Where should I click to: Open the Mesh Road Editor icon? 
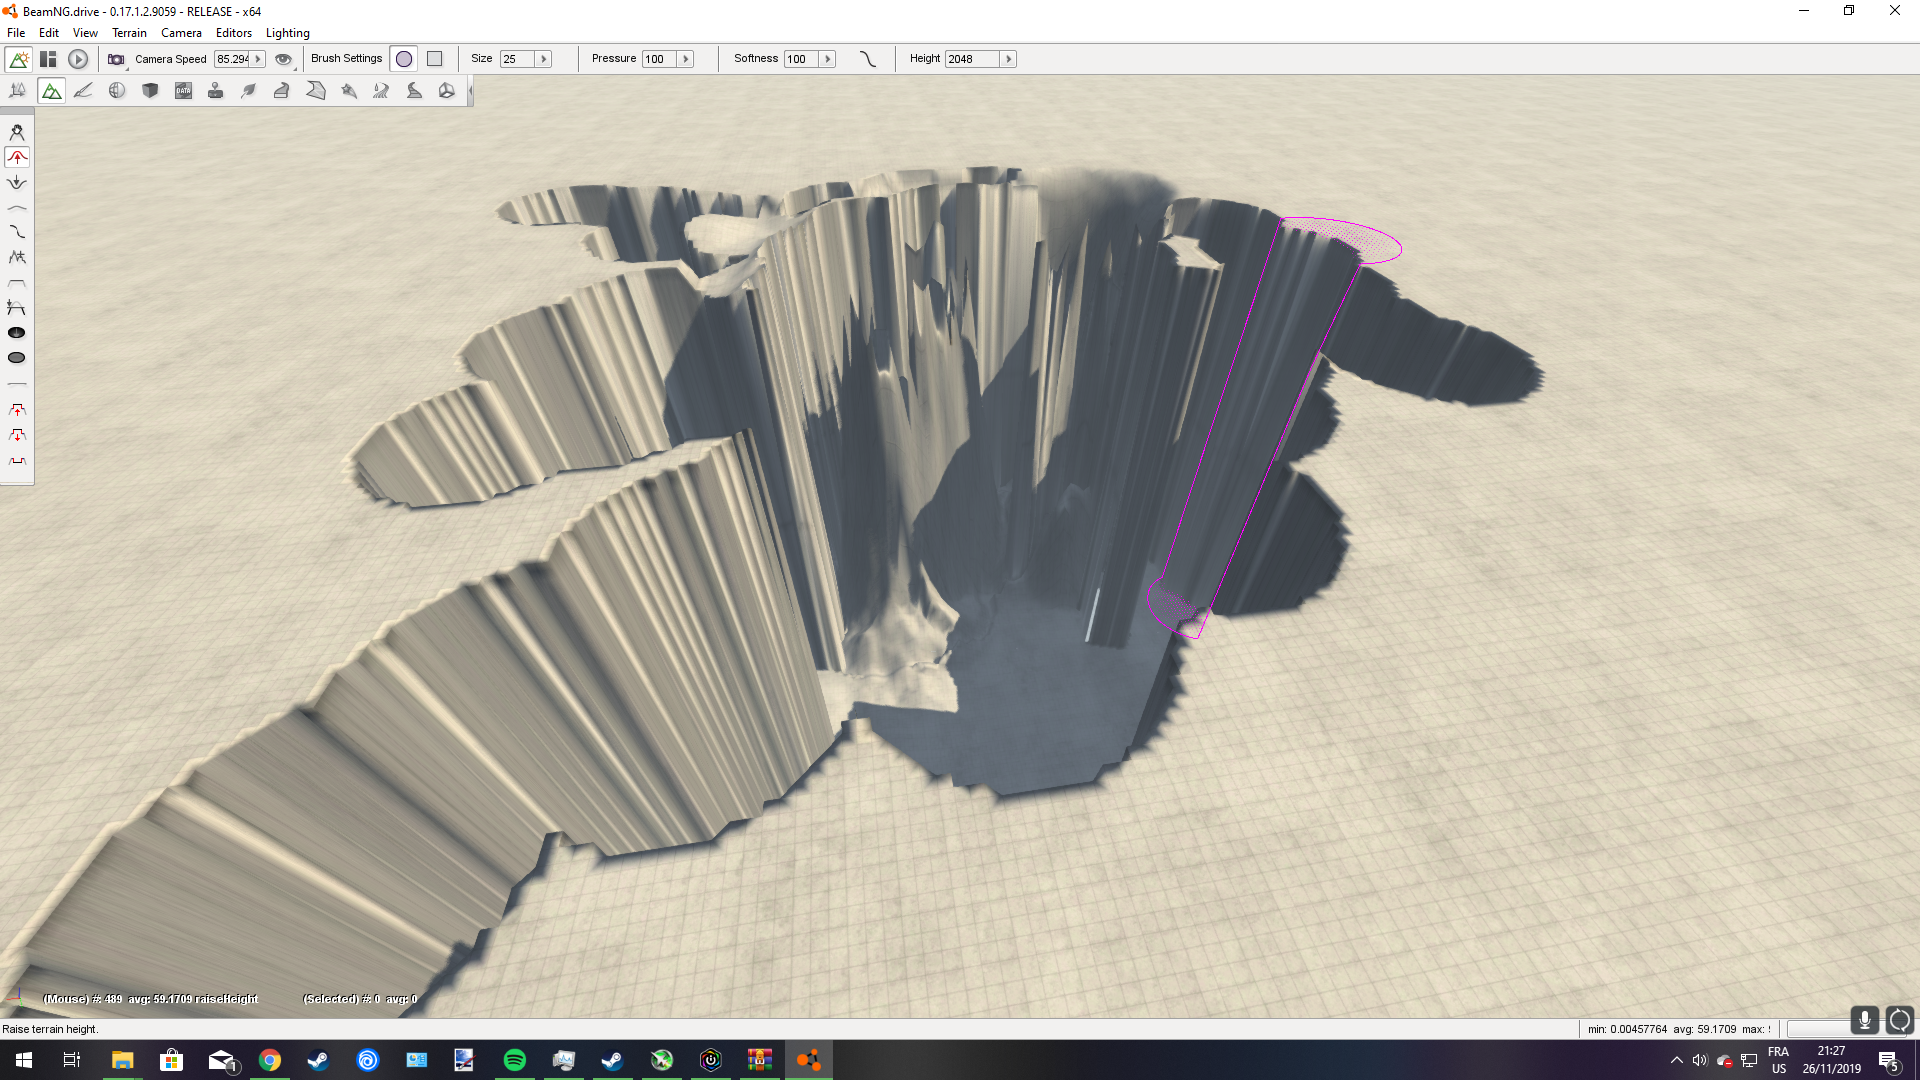click(x=282, y=91)
